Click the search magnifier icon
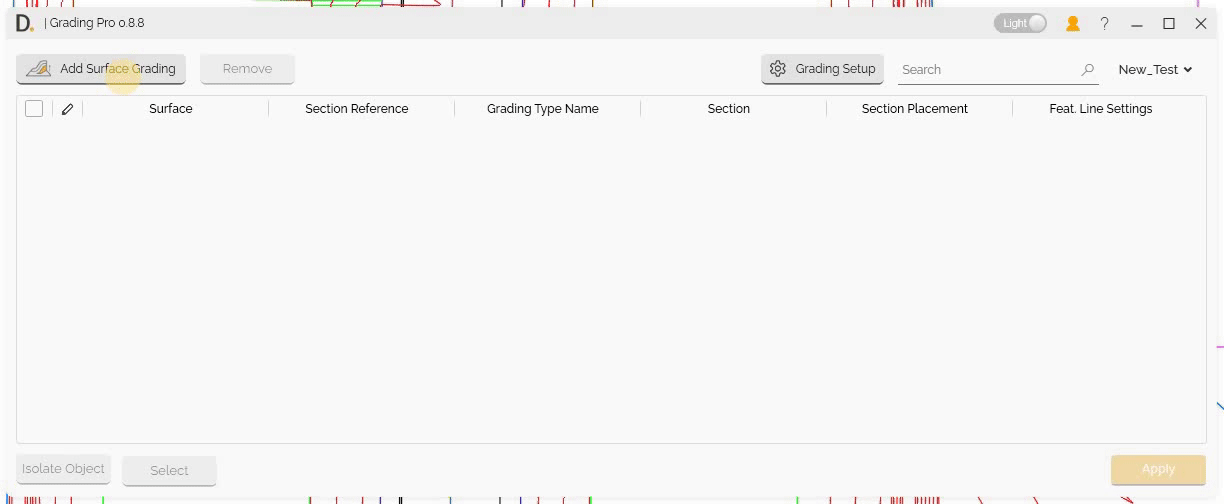This screenshot has width=1224, height=504. click(x=1087, y=70)
